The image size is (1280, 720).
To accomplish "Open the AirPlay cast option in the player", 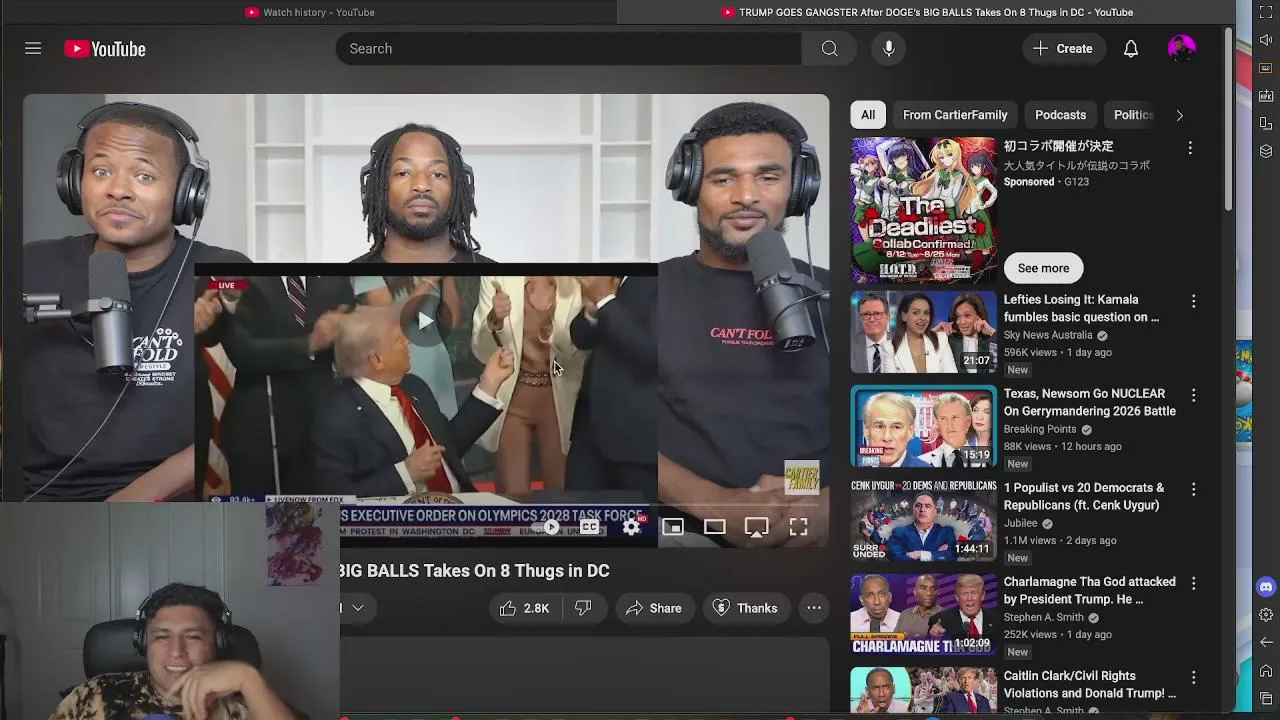I will [x=756, y=527].
